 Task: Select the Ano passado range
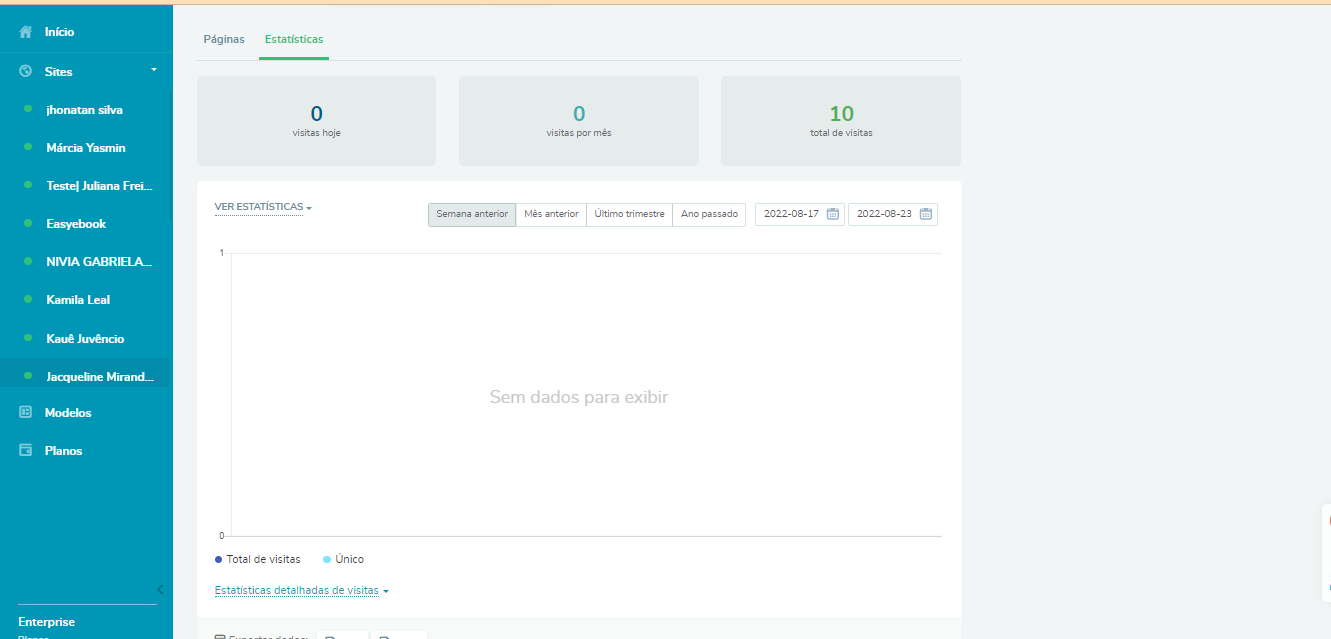point(709,214)
